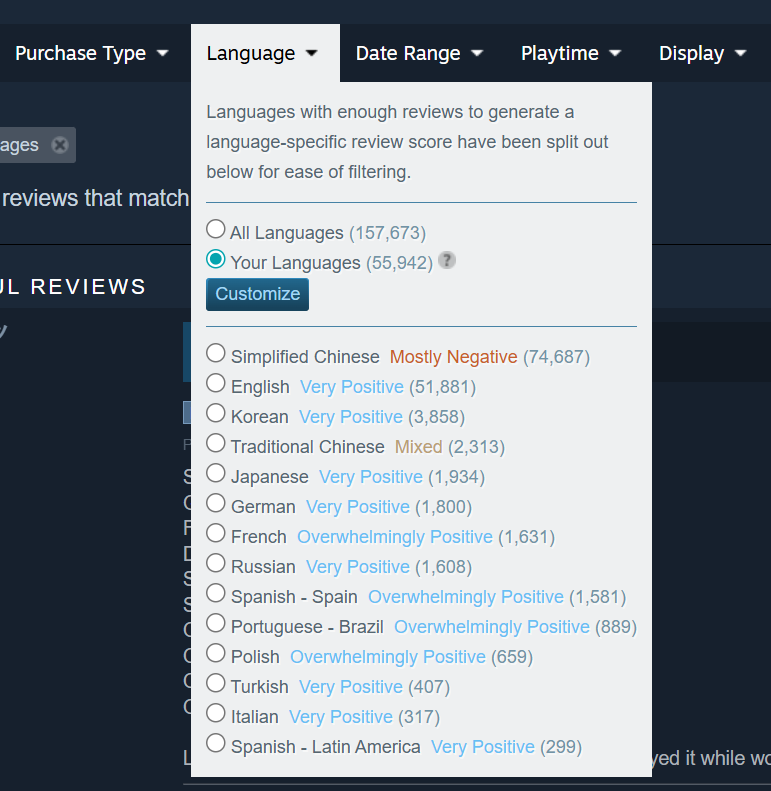
Task: Select the French language radio option
Action: point(215,533)
